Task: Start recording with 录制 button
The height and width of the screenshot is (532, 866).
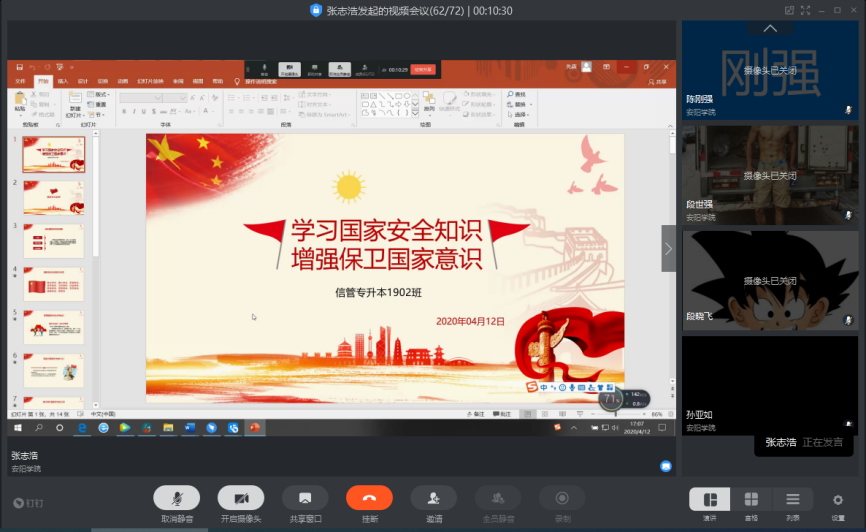Action: click(x=562, y=498)
